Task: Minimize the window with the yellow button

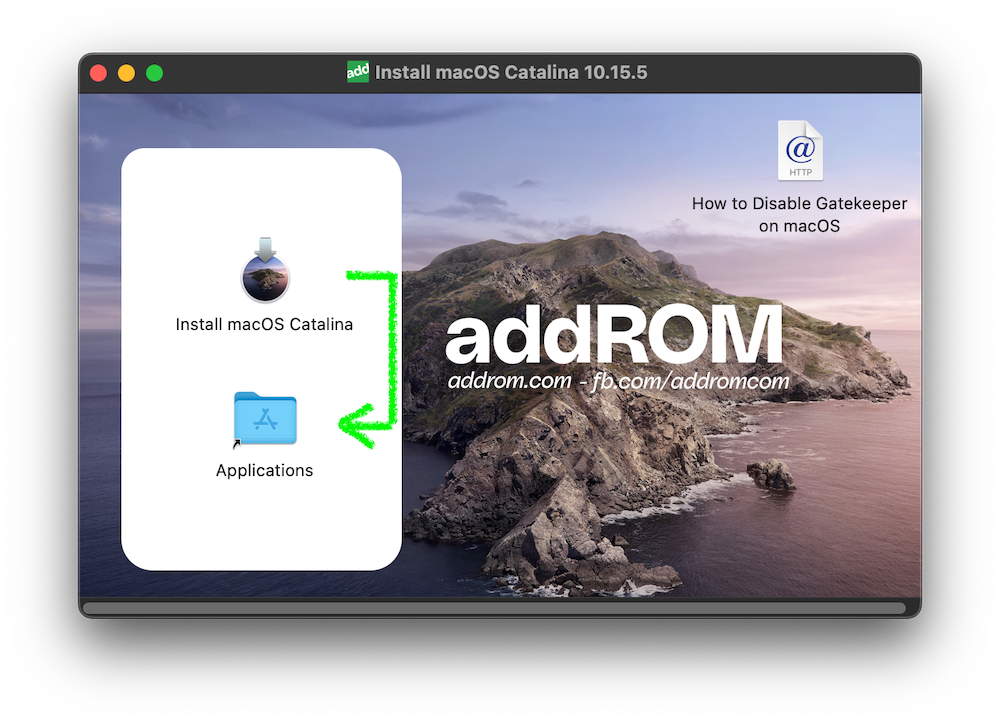Action: [x=126, y=73]
